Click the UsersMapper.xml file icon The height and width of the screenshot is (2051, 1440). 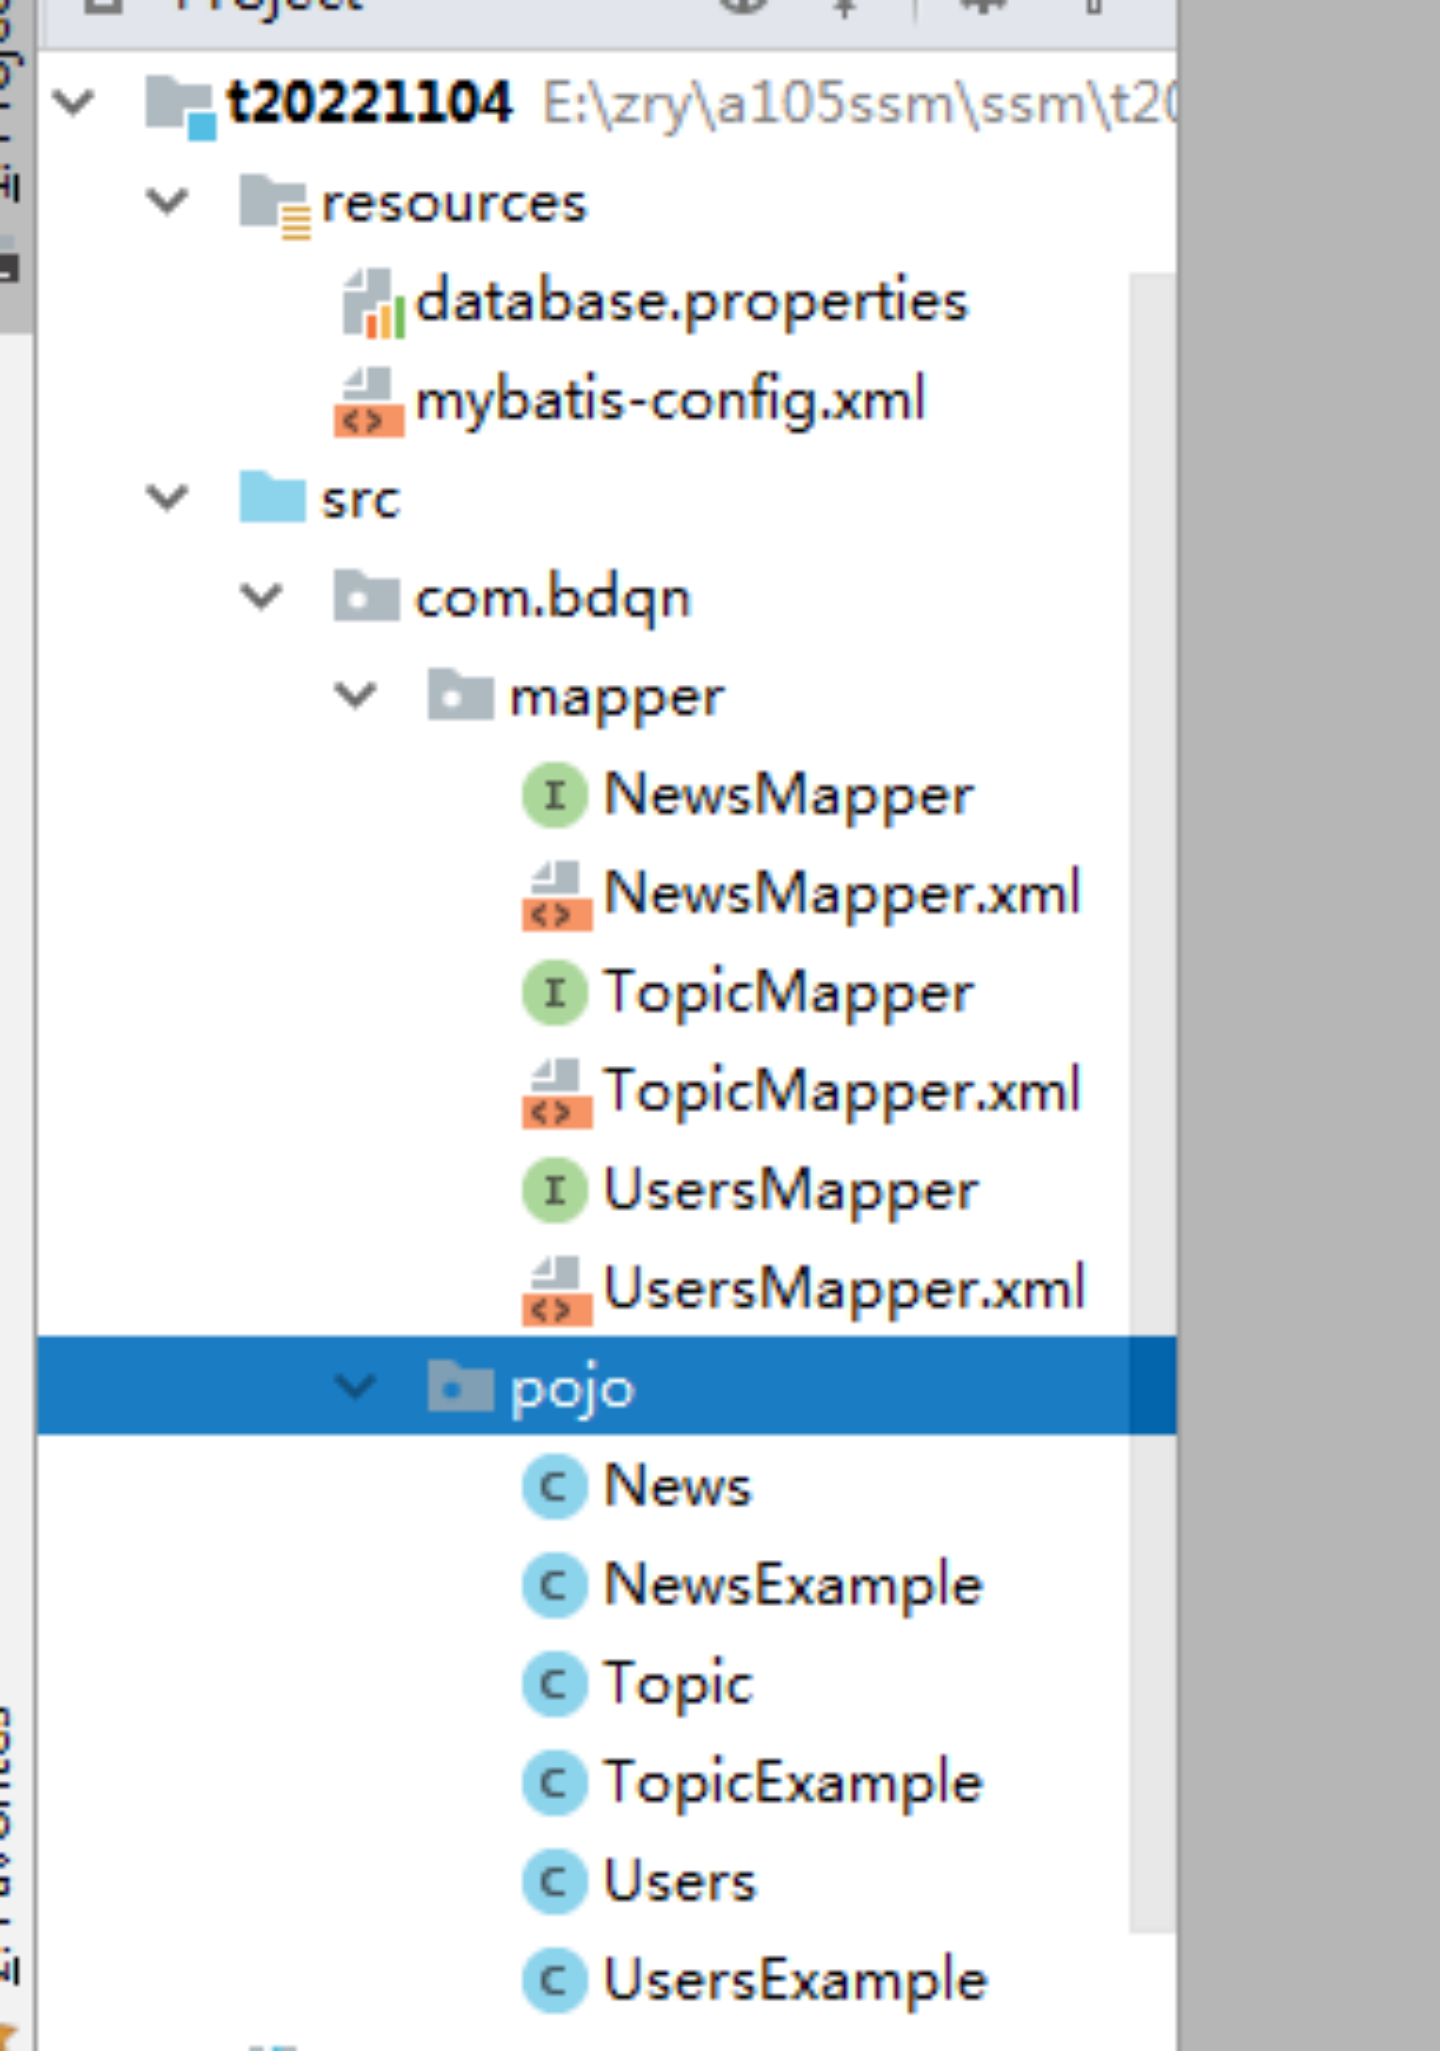click(557, 1290)
